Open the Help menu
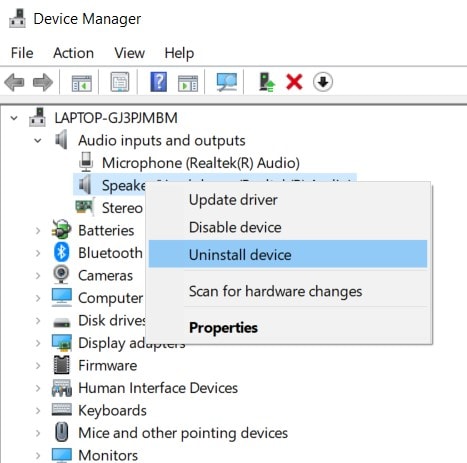Viewport: 467px width, 463px height. point(179,53)
